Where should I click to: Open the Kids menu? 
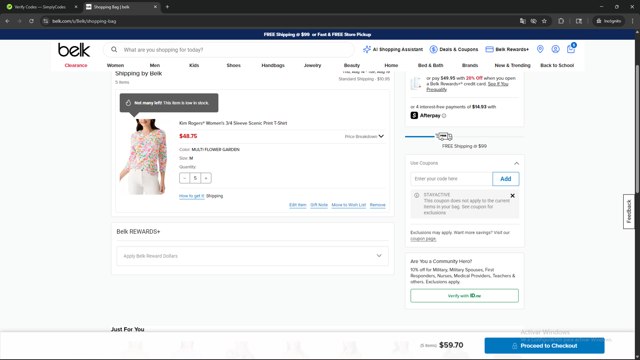[194, 65]
